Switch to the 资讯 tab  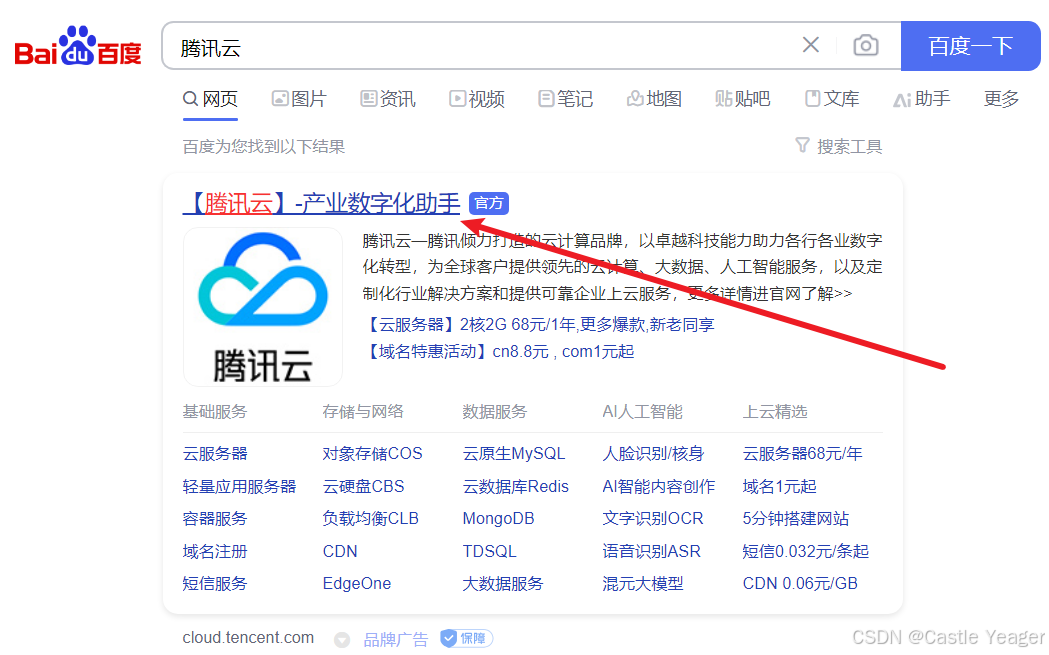388,99
